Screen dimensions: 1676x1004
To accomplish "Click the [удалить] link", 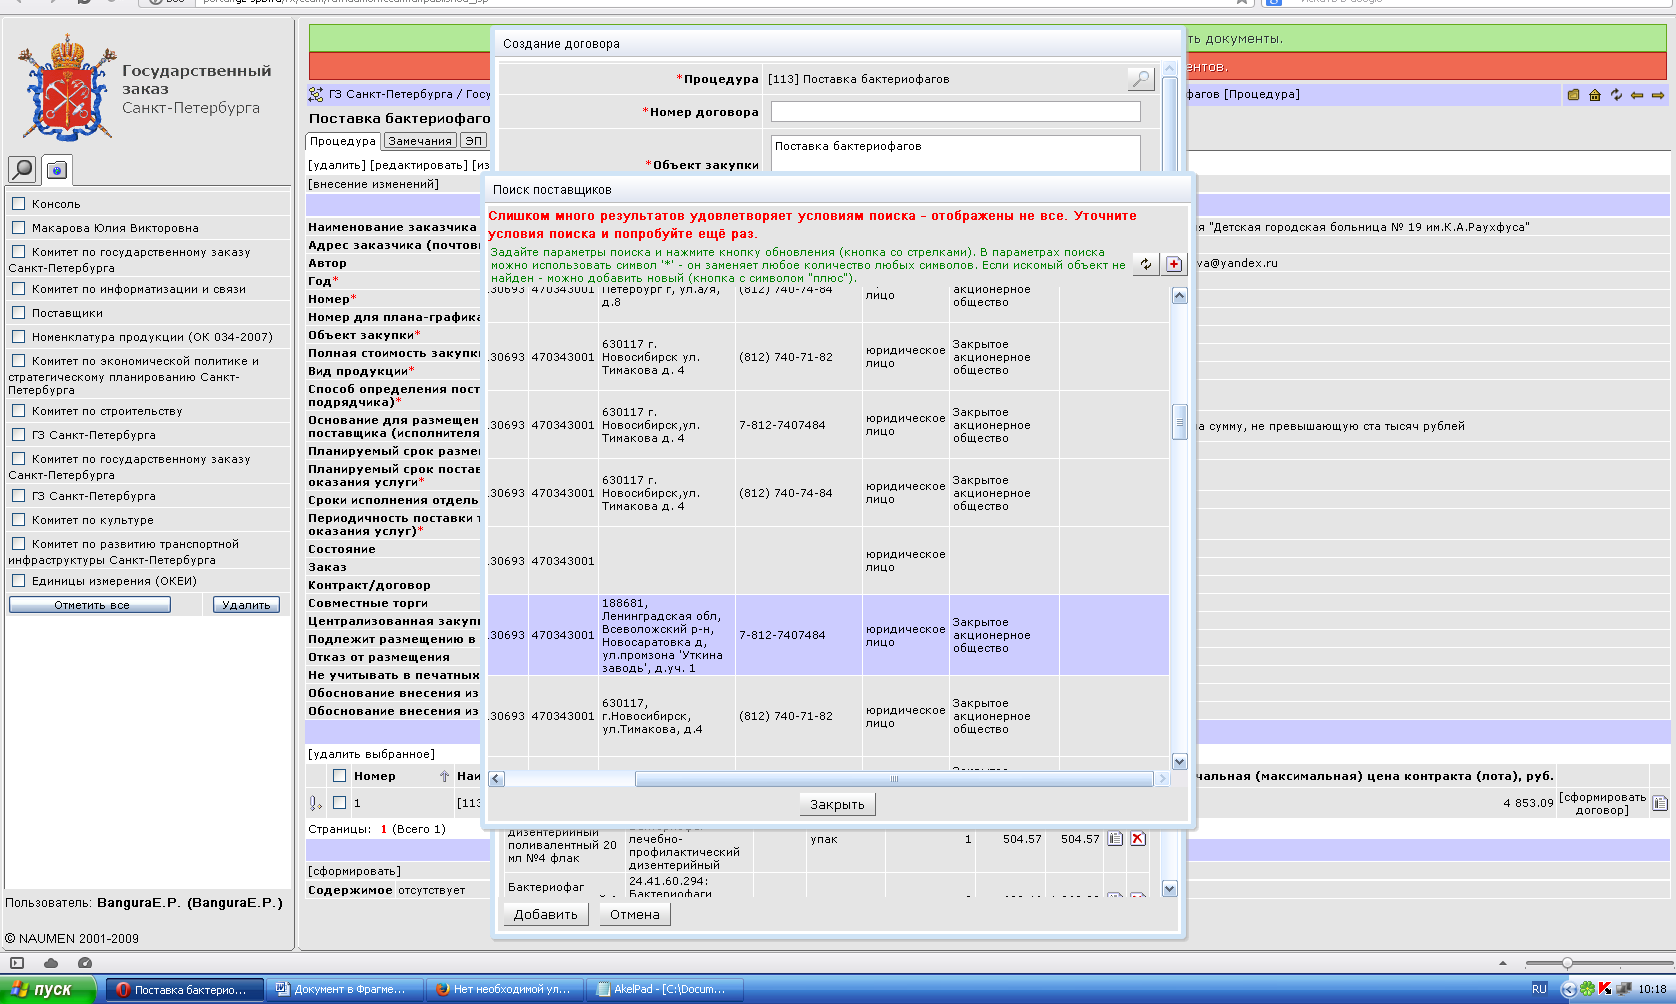I will (x=337, y=165).
